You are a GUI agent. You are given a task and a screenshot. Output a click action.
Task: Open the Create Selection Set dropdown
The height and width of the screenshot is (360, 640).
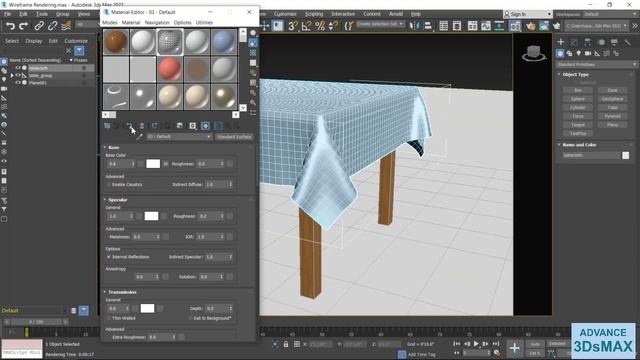(380, 24)
